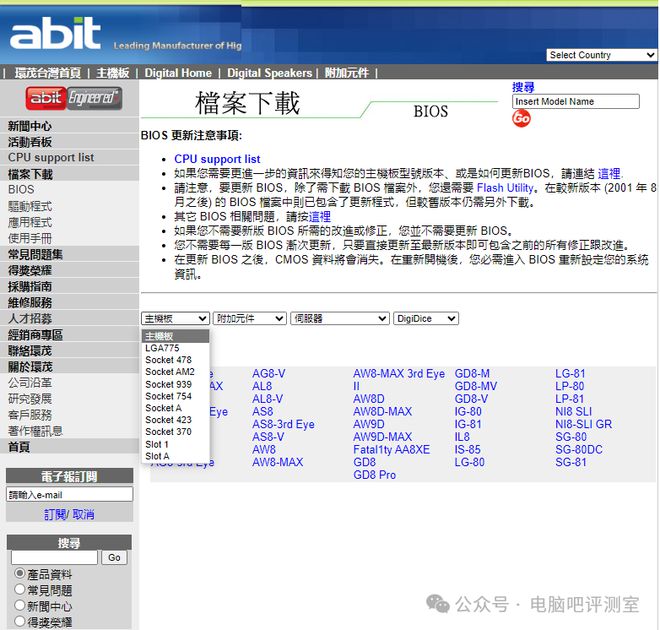660x630 pixels.
Task: Open the DigiDice dropdown
Action: [426, 319]
